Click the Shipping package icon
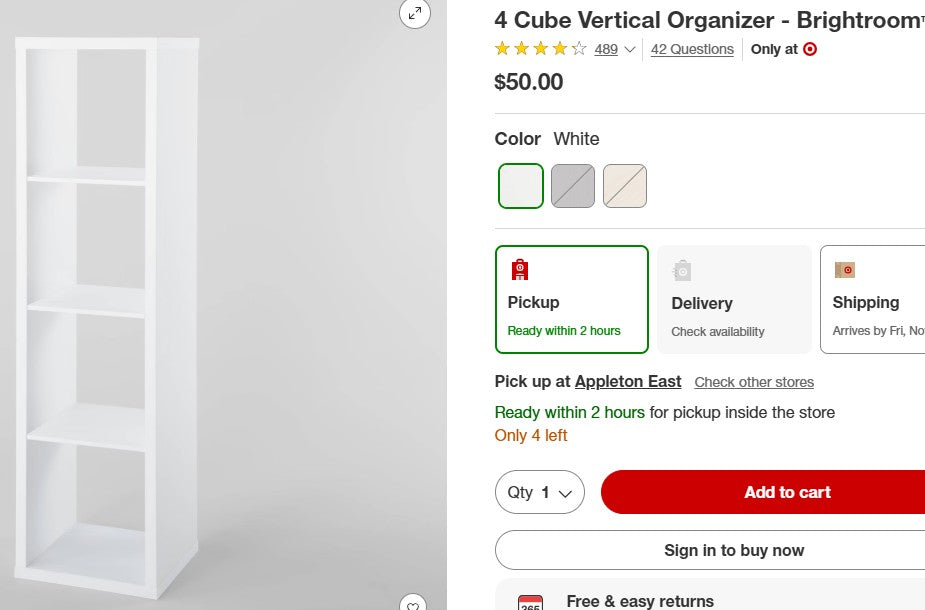 (x=845, y=270)
